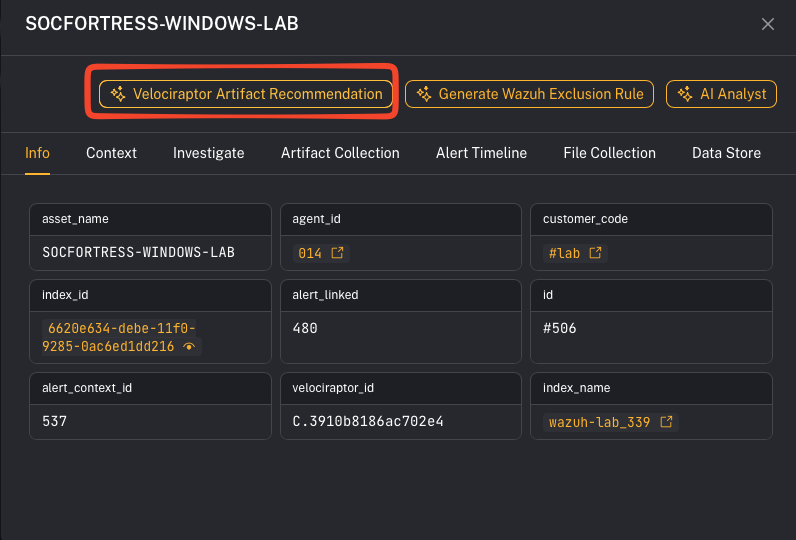Viewport: 796px width, 540px height.
Task: Launch the AI Analyst
Action: (x=721, y=94)
